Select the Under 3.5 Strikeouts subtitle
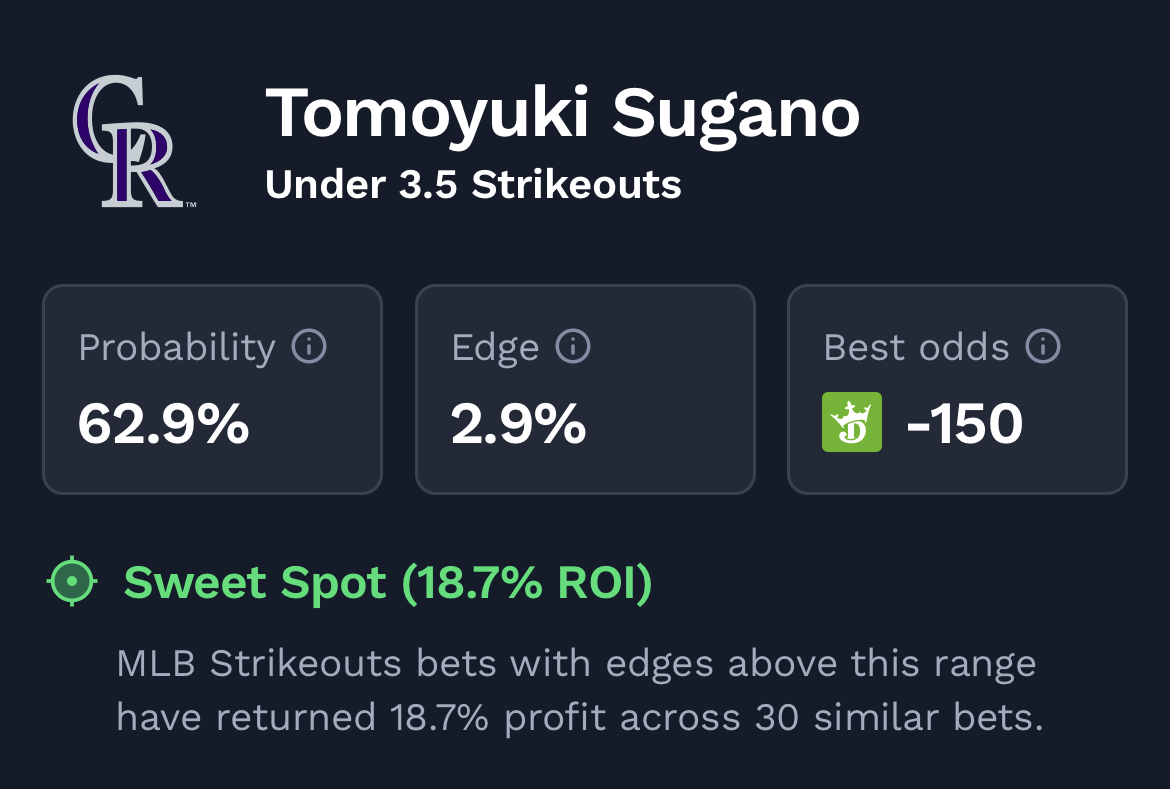 coord(473,185)
